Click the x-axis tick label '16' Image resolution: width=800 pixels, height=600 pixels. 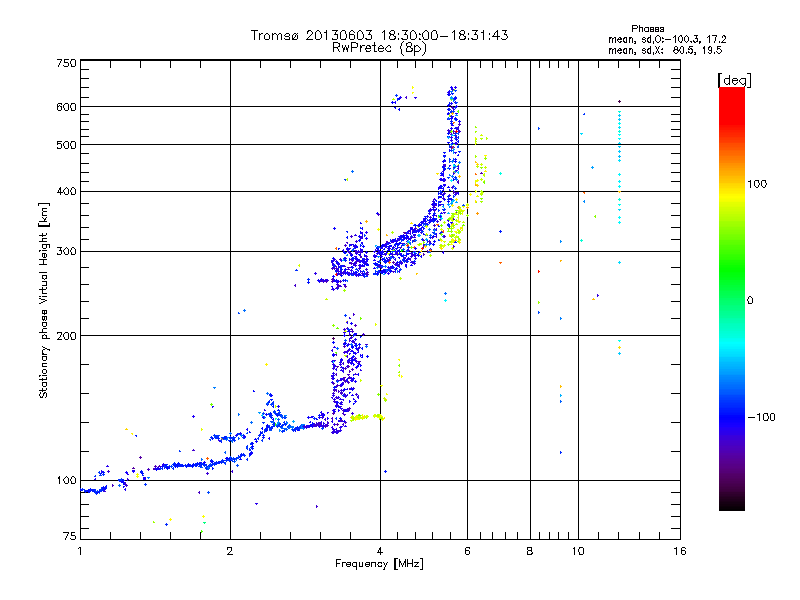pyautogui.click(x=680, y=551)
